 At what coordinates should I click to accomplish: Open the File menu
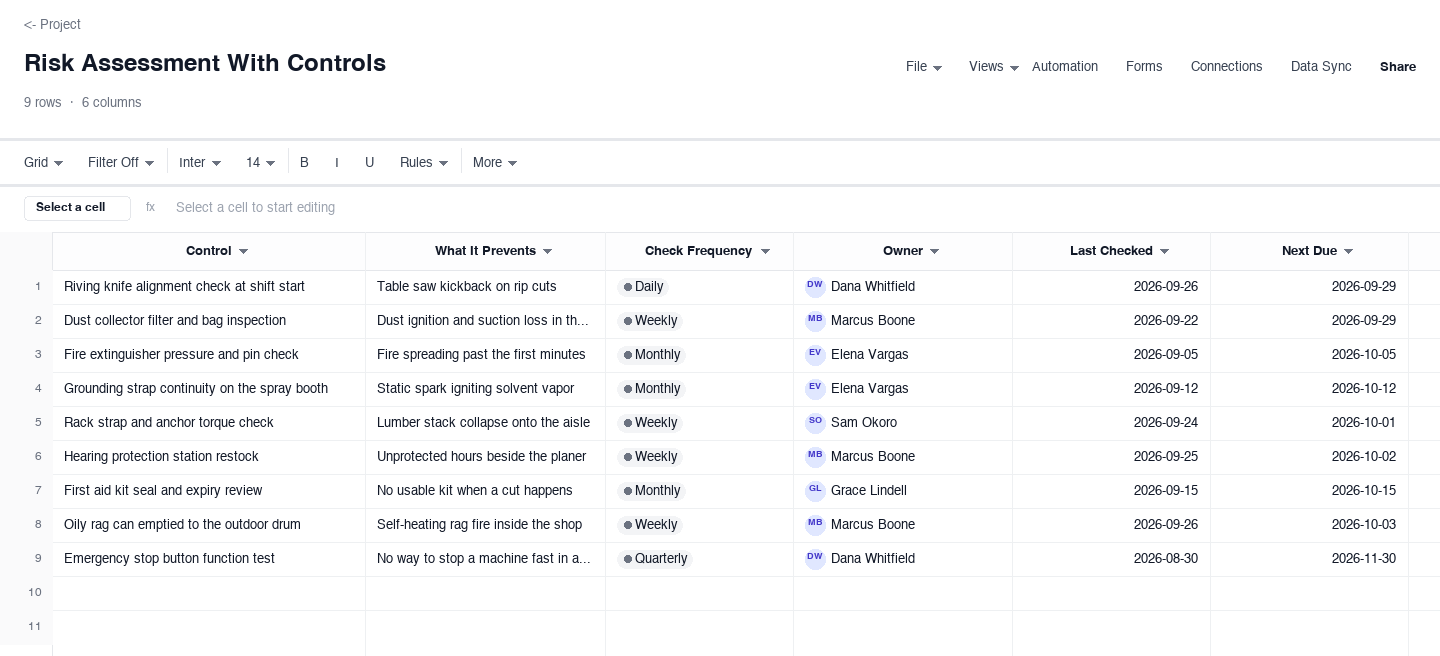pos(924,67)
